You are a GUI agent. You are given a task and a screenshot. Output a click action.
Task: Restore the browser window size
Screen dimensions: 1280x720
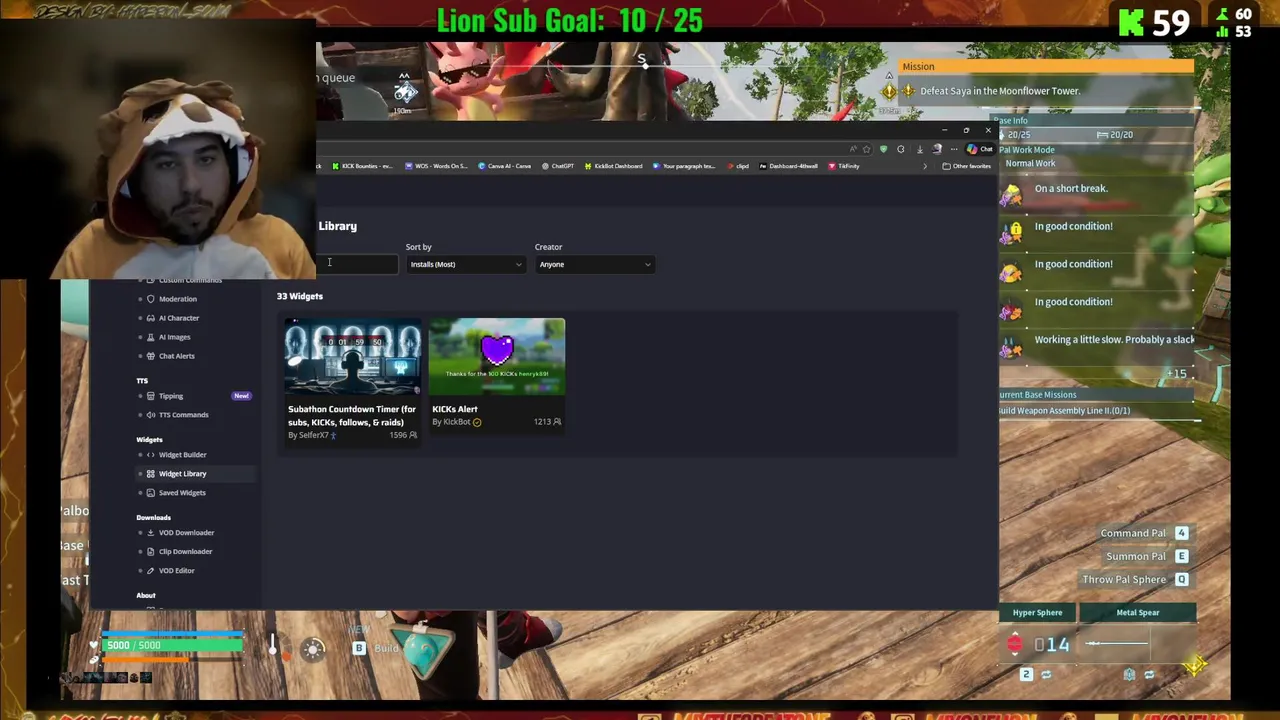966,130
